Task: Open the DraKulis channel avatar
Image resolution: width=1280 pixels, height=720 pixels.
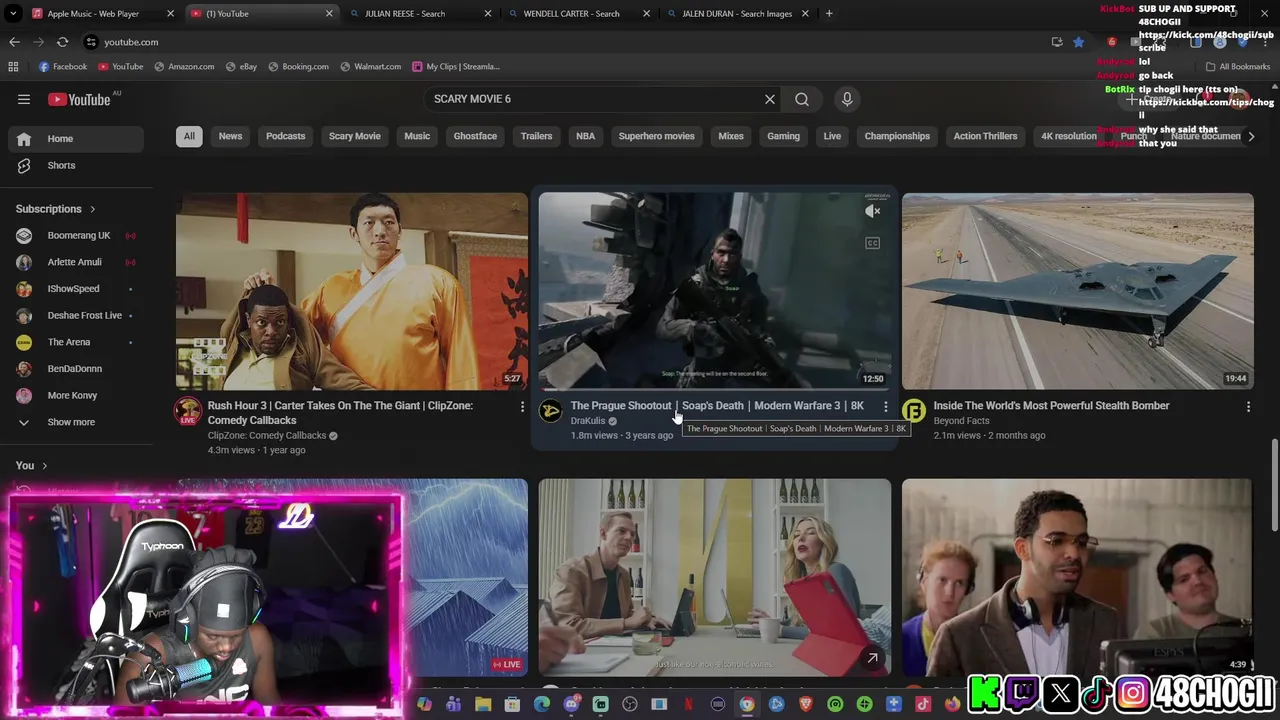Action: [x=551, y=411]
